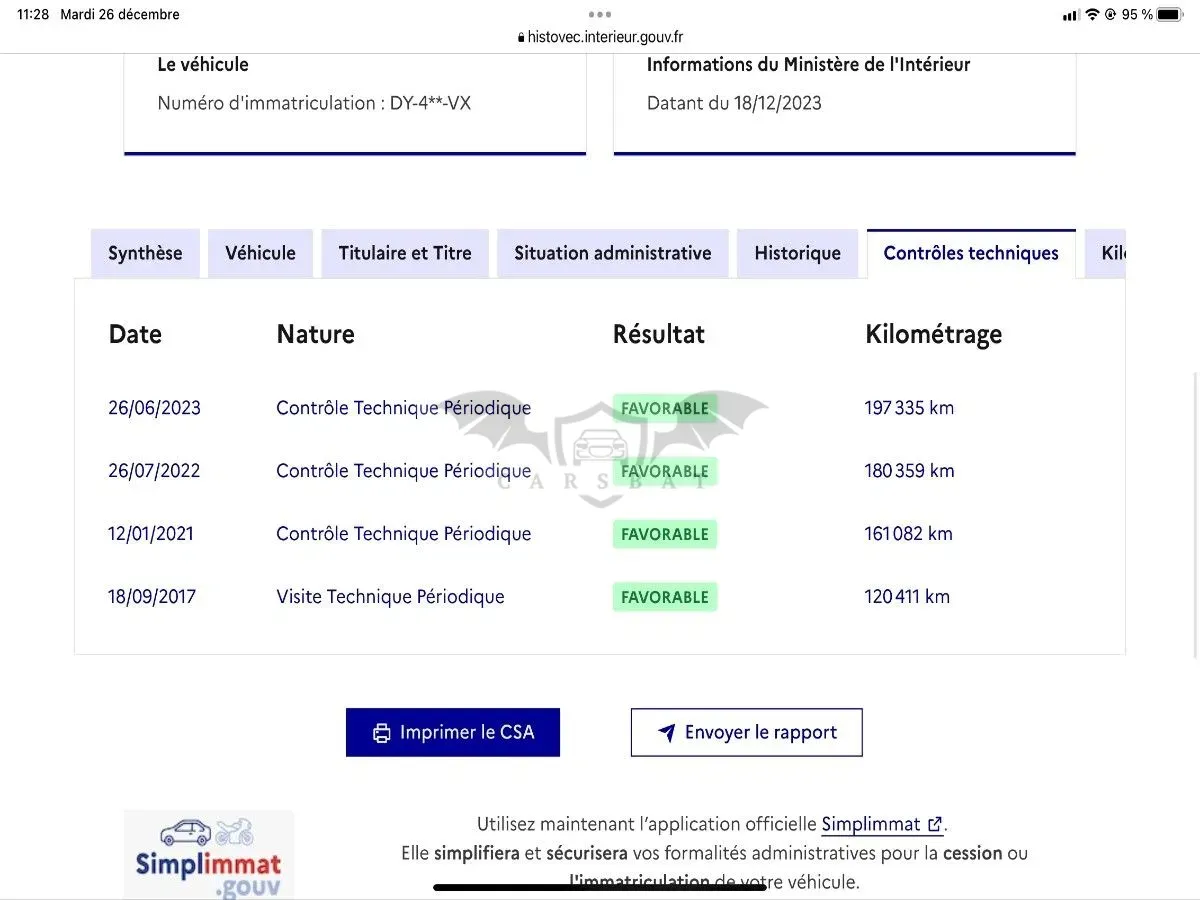Open the Véhicule tab
Screen dimensions: 1200x900
[260, 253]
